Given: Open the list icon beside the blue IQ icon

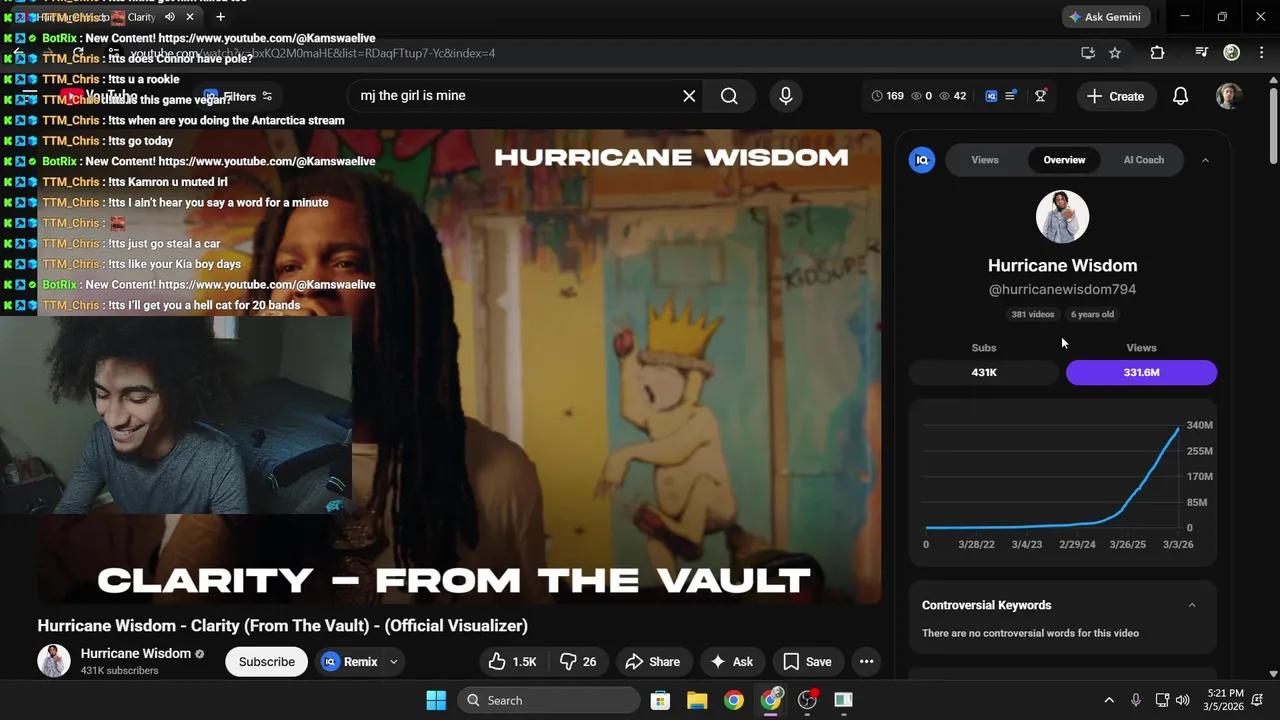Looking at the screenshot, I should pyautogui.click(x=1011, y=96).
